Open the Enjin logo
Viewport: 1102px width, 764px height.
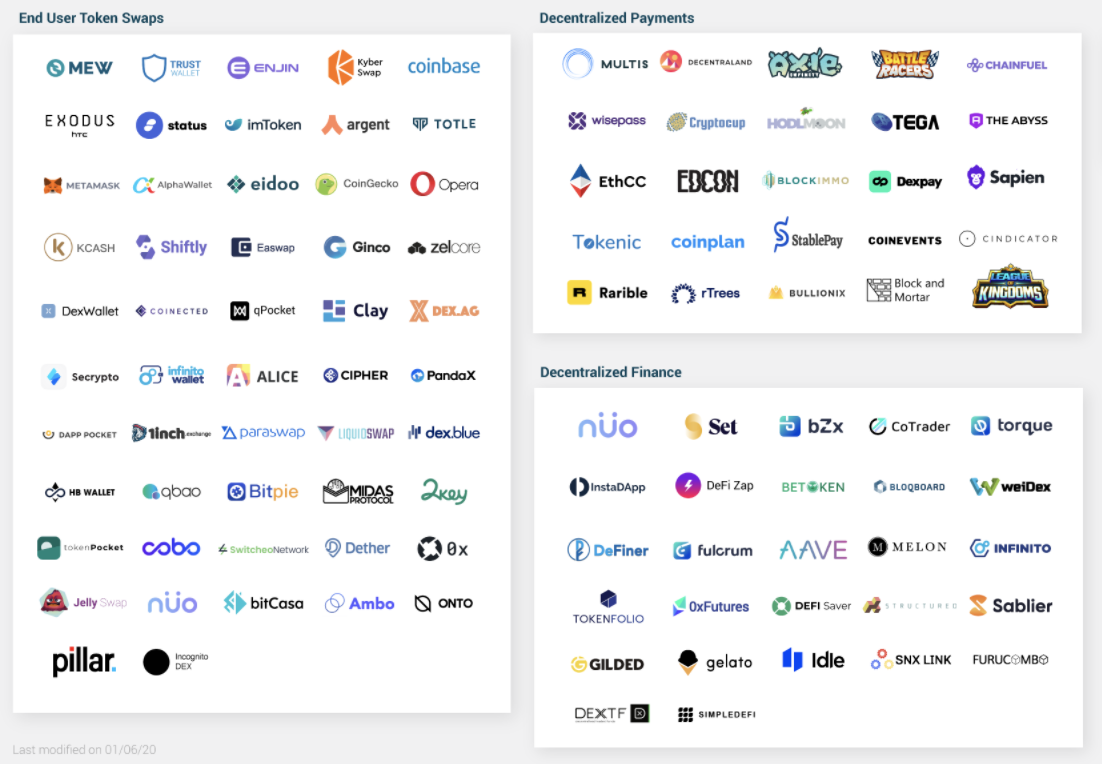coord(263,67)
